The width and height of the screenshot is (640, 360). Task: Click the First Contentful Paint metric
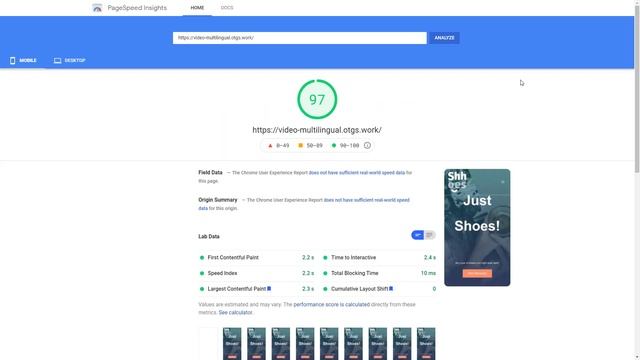pos(256,258)
